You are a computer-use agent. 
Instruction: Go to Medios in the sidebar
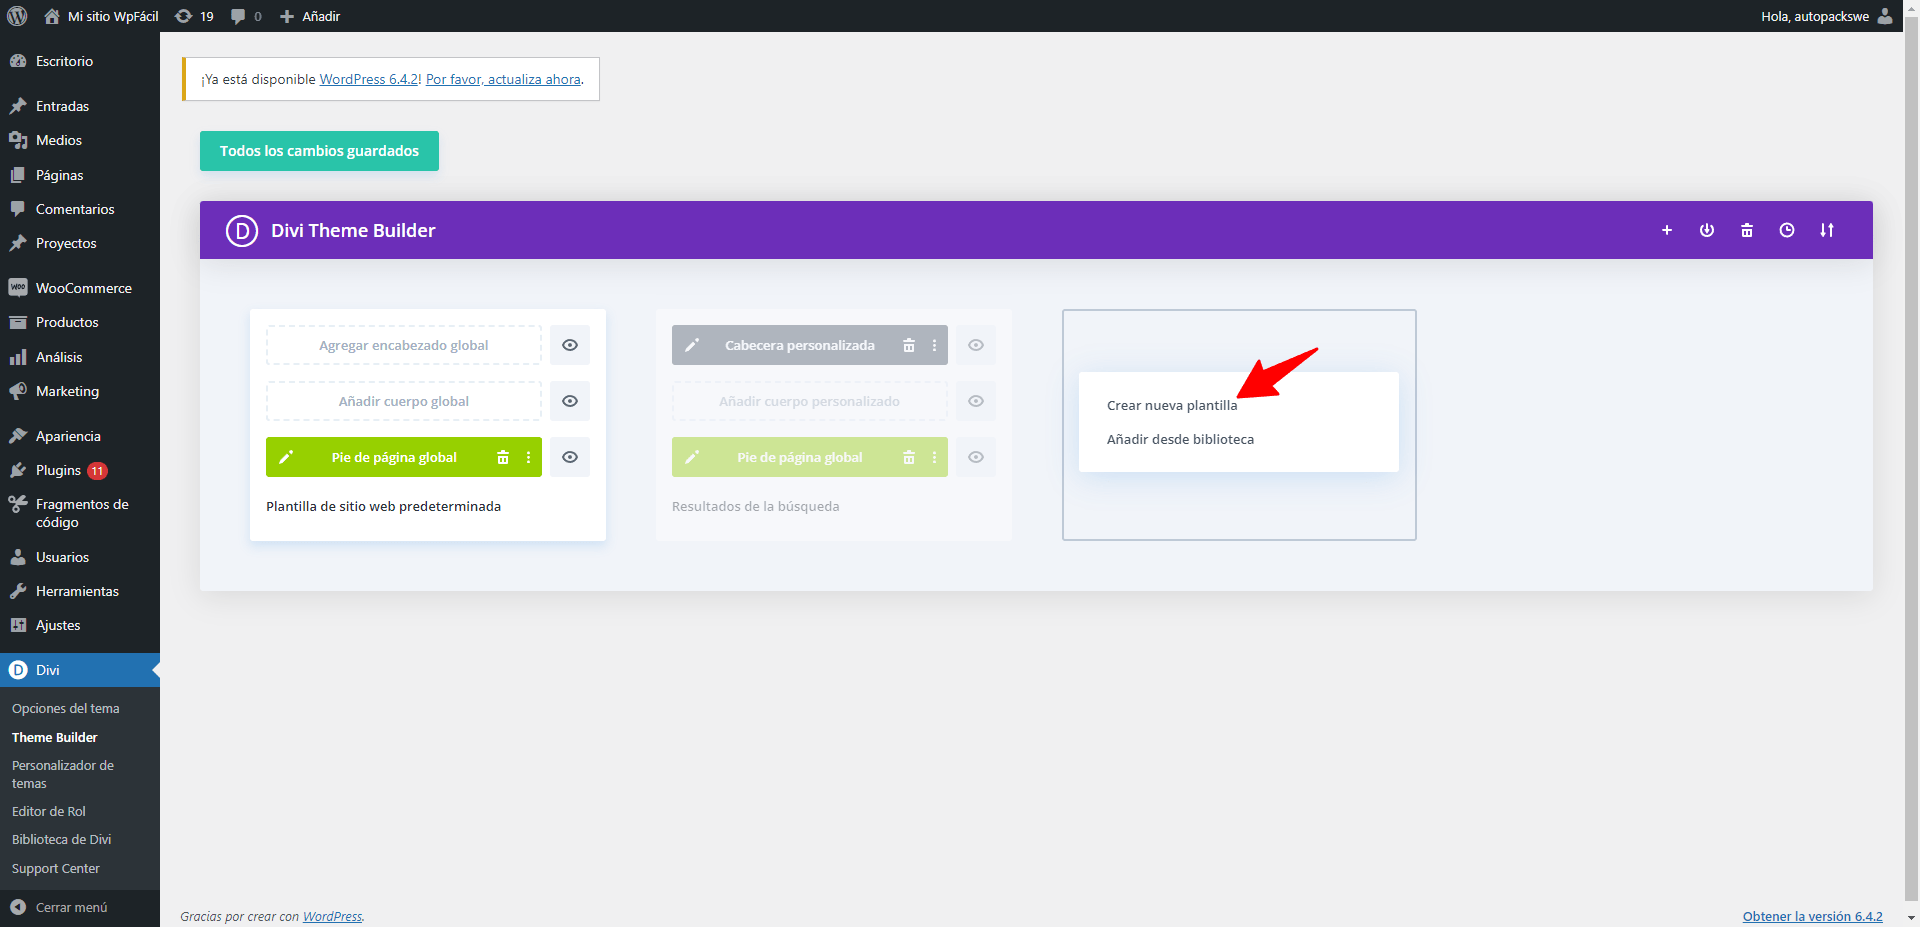pyautogui.click(x=80, y=140)
